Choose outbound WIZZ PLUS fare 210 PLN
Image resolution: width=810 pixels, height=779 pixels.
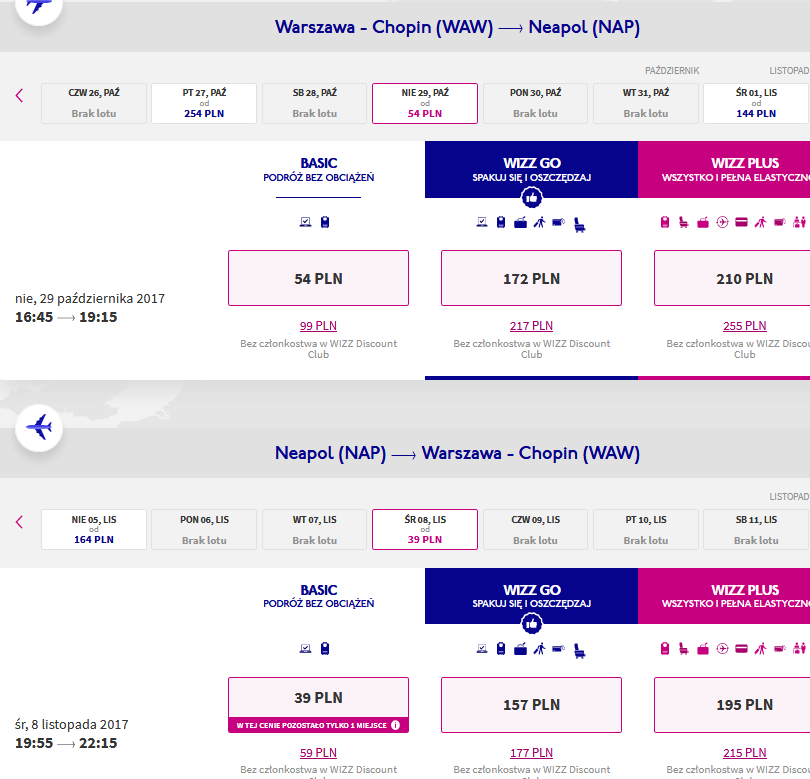(x=732, y=278)
